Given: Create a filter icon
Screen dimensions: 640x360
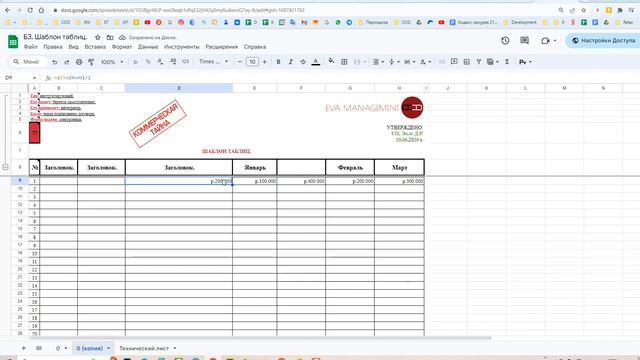Looking at the screenshot, I should [478, 62].
